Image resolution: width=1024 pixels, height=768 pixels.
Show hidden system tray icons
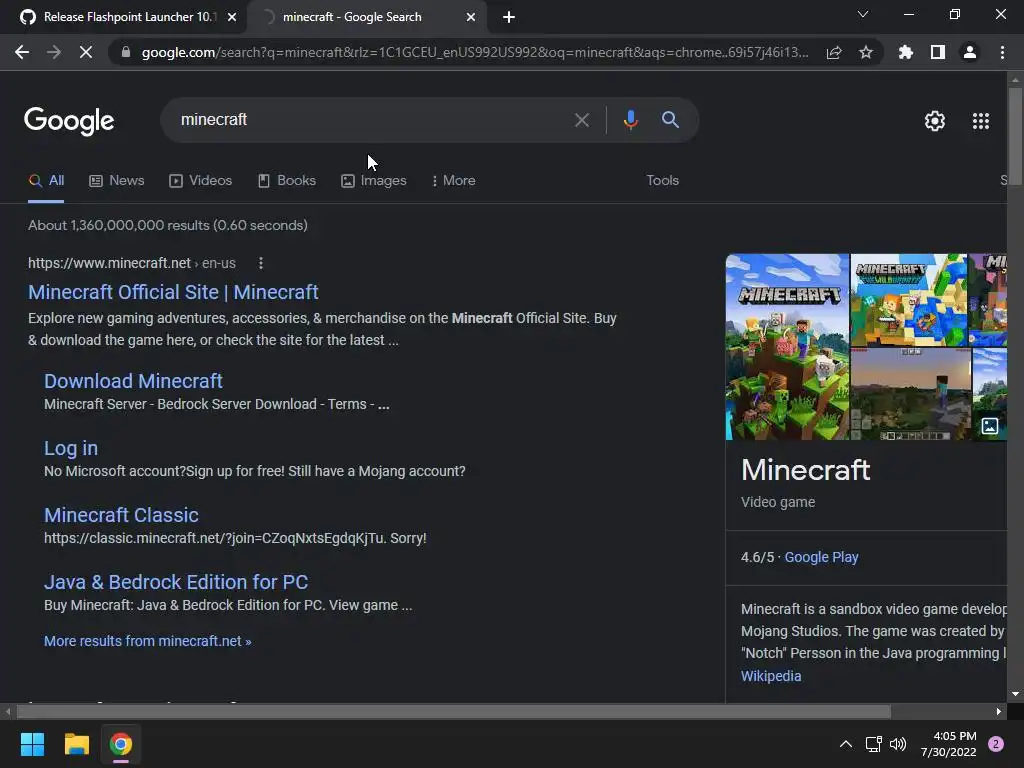click(x=846, y=744)
